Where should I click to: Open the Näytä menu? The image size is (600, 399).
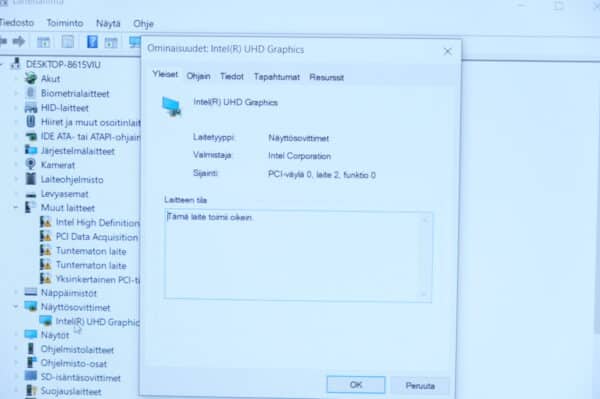[x=108, y=24]
